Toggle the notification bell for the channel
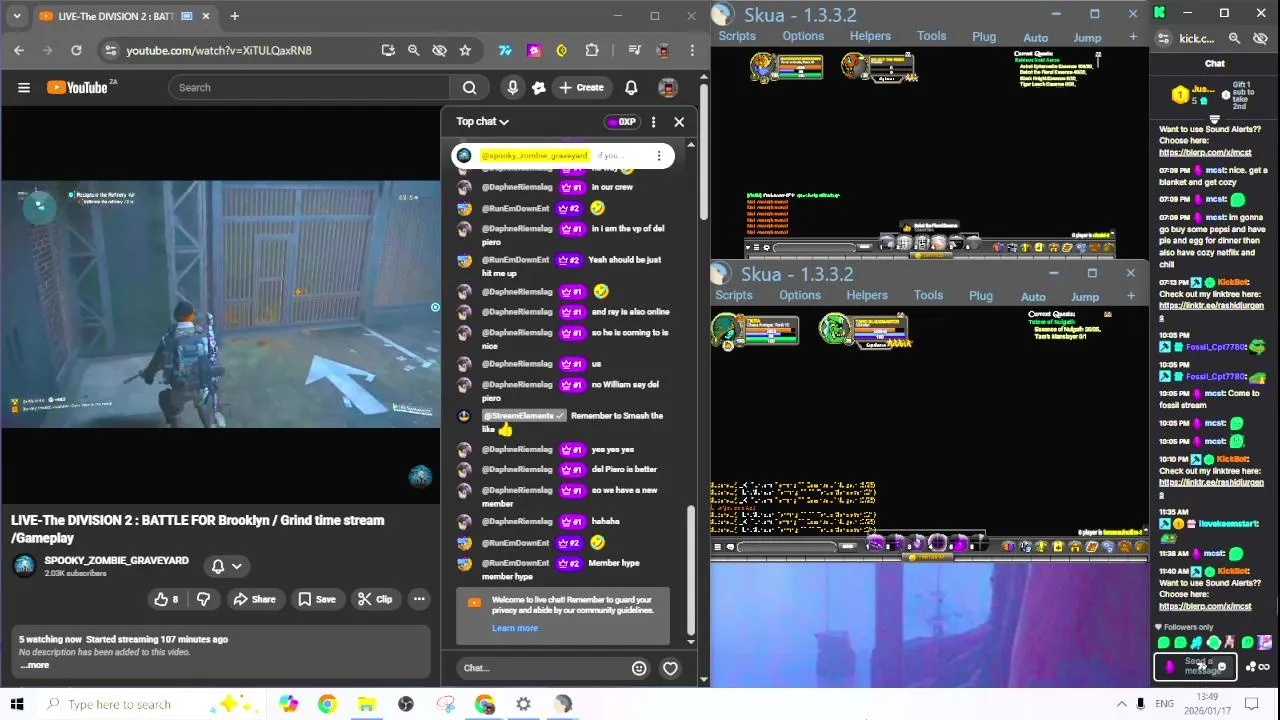This screenshot has height=720, width=1280. coord(226,566)
